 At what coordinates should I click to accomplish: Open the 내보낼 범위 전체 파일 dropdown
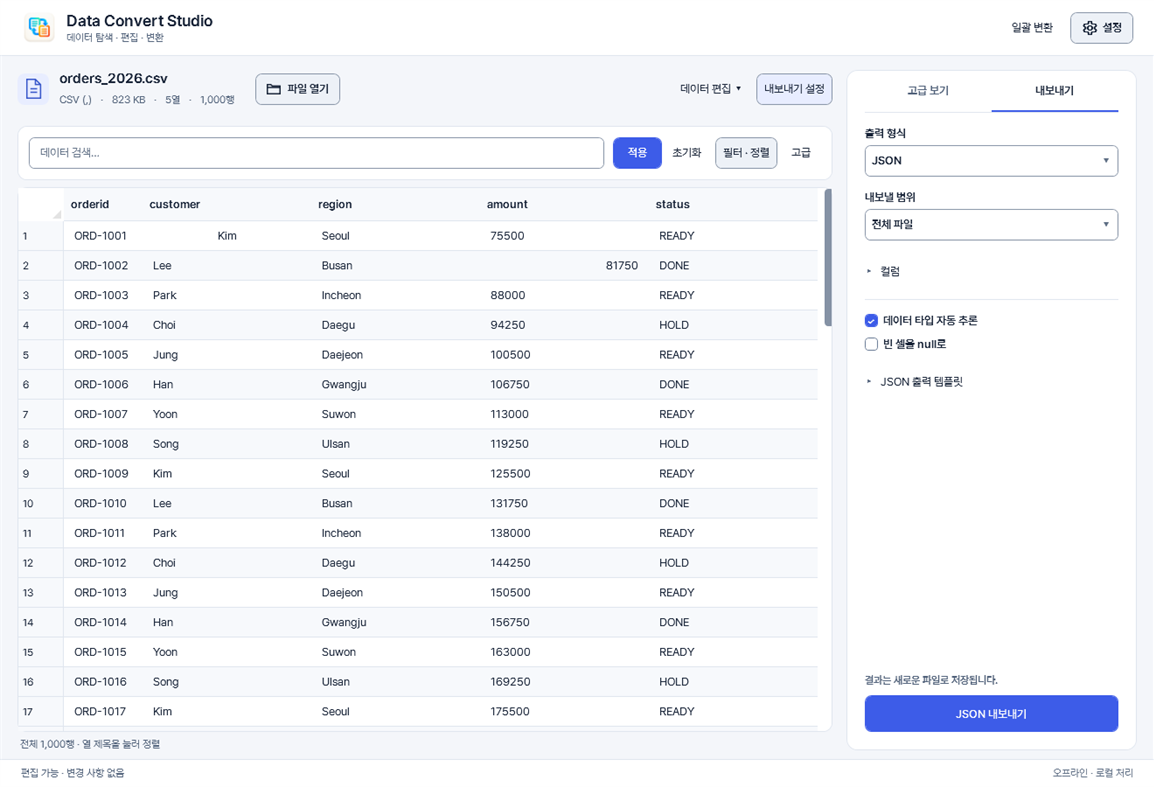[x=991, y=225]
